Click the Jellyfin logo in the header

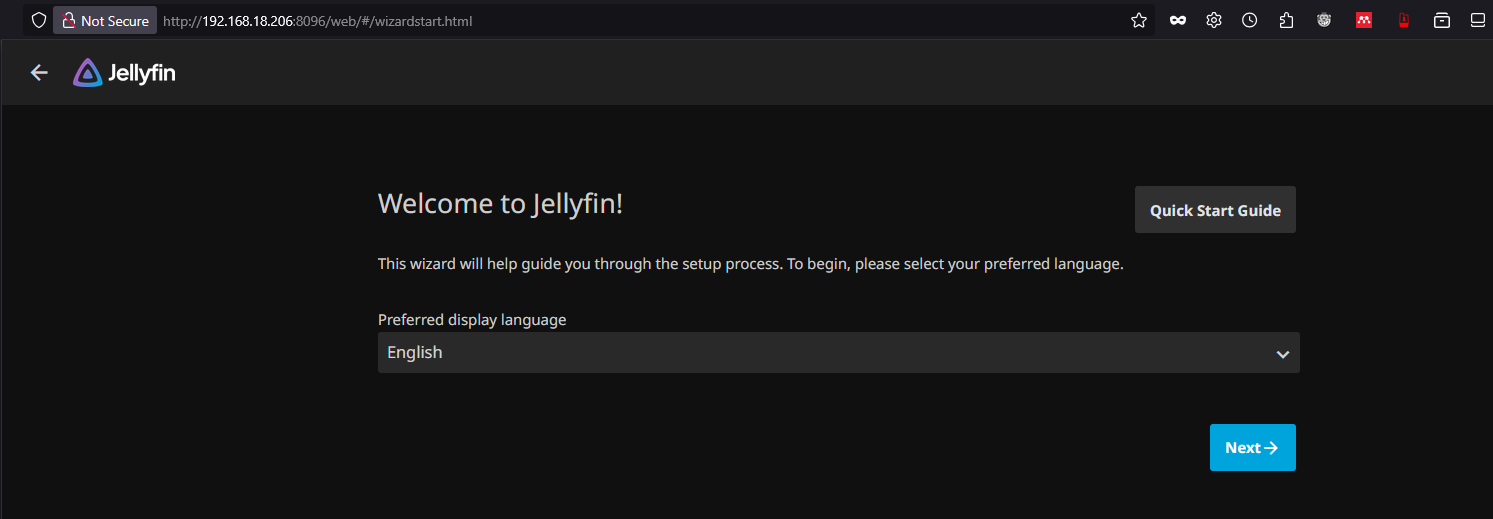pyautogui.click(x=124, y=73)
